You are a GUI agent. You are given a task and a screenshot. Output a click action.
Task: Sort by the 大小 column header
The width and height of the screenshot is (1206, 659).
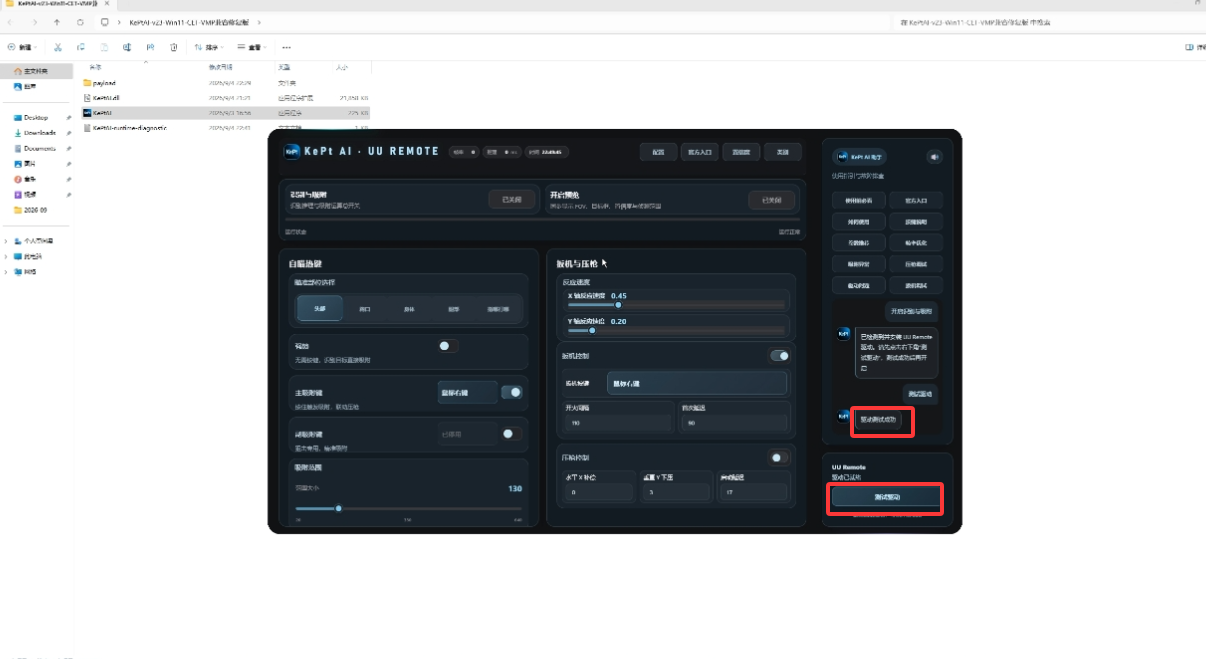(x=342, y=67)
